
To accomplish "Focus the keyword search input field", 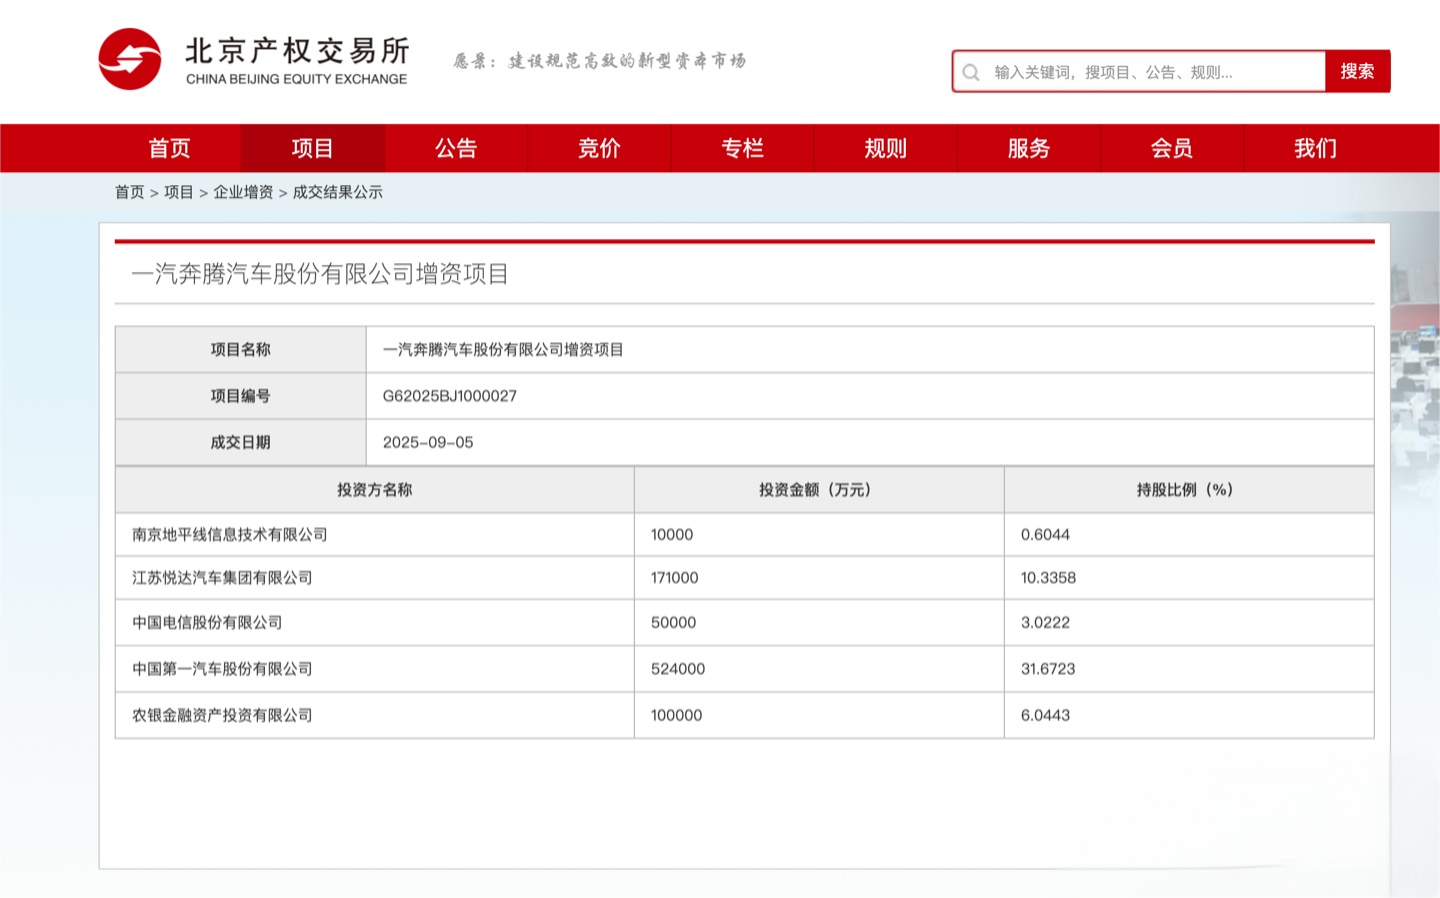I will tap(1140, 72).
